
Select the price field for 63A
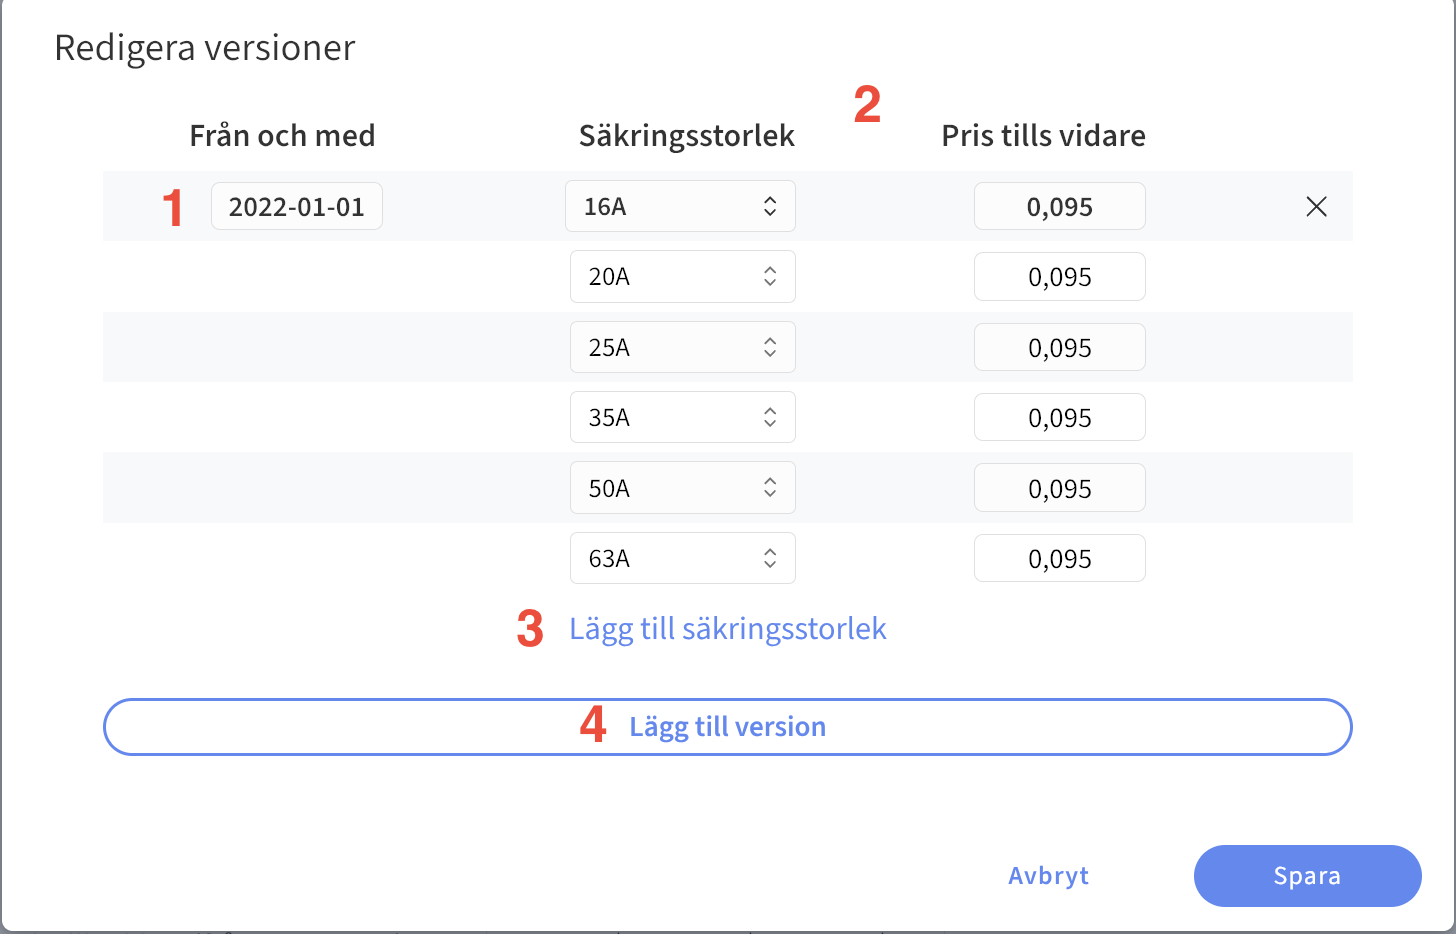coord(1060,558)
